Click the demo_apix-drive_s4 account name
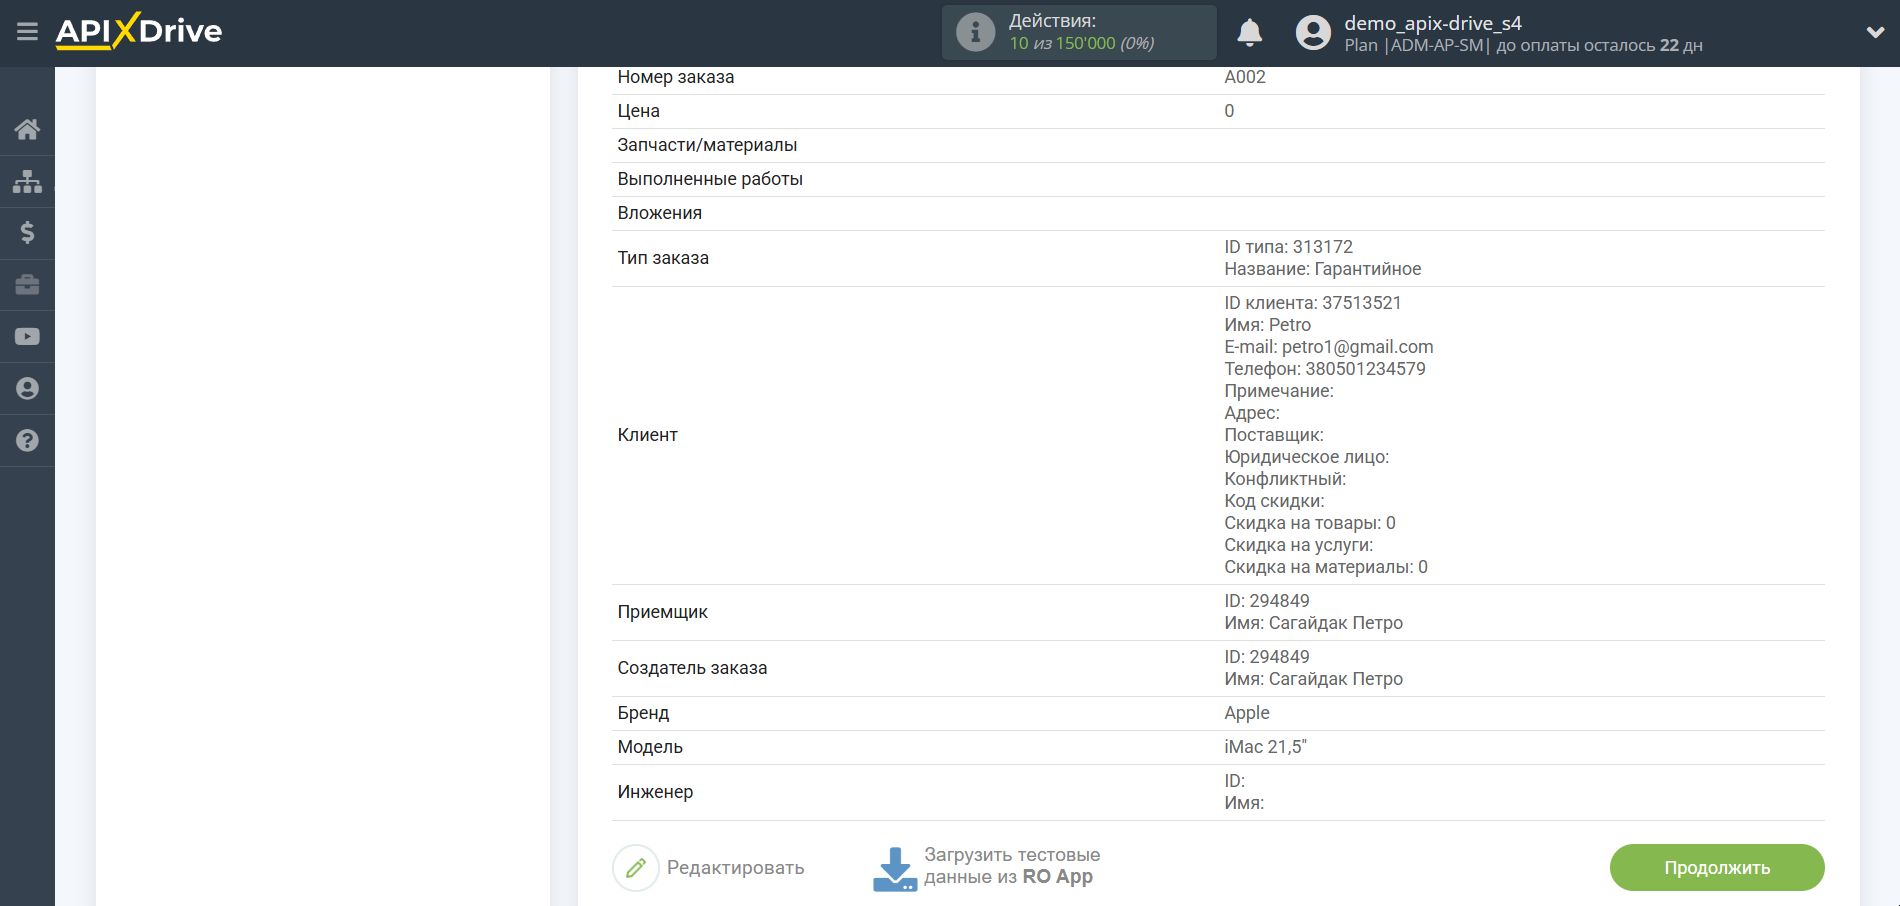This screenshot has height=906, width=1900. 1432,23
